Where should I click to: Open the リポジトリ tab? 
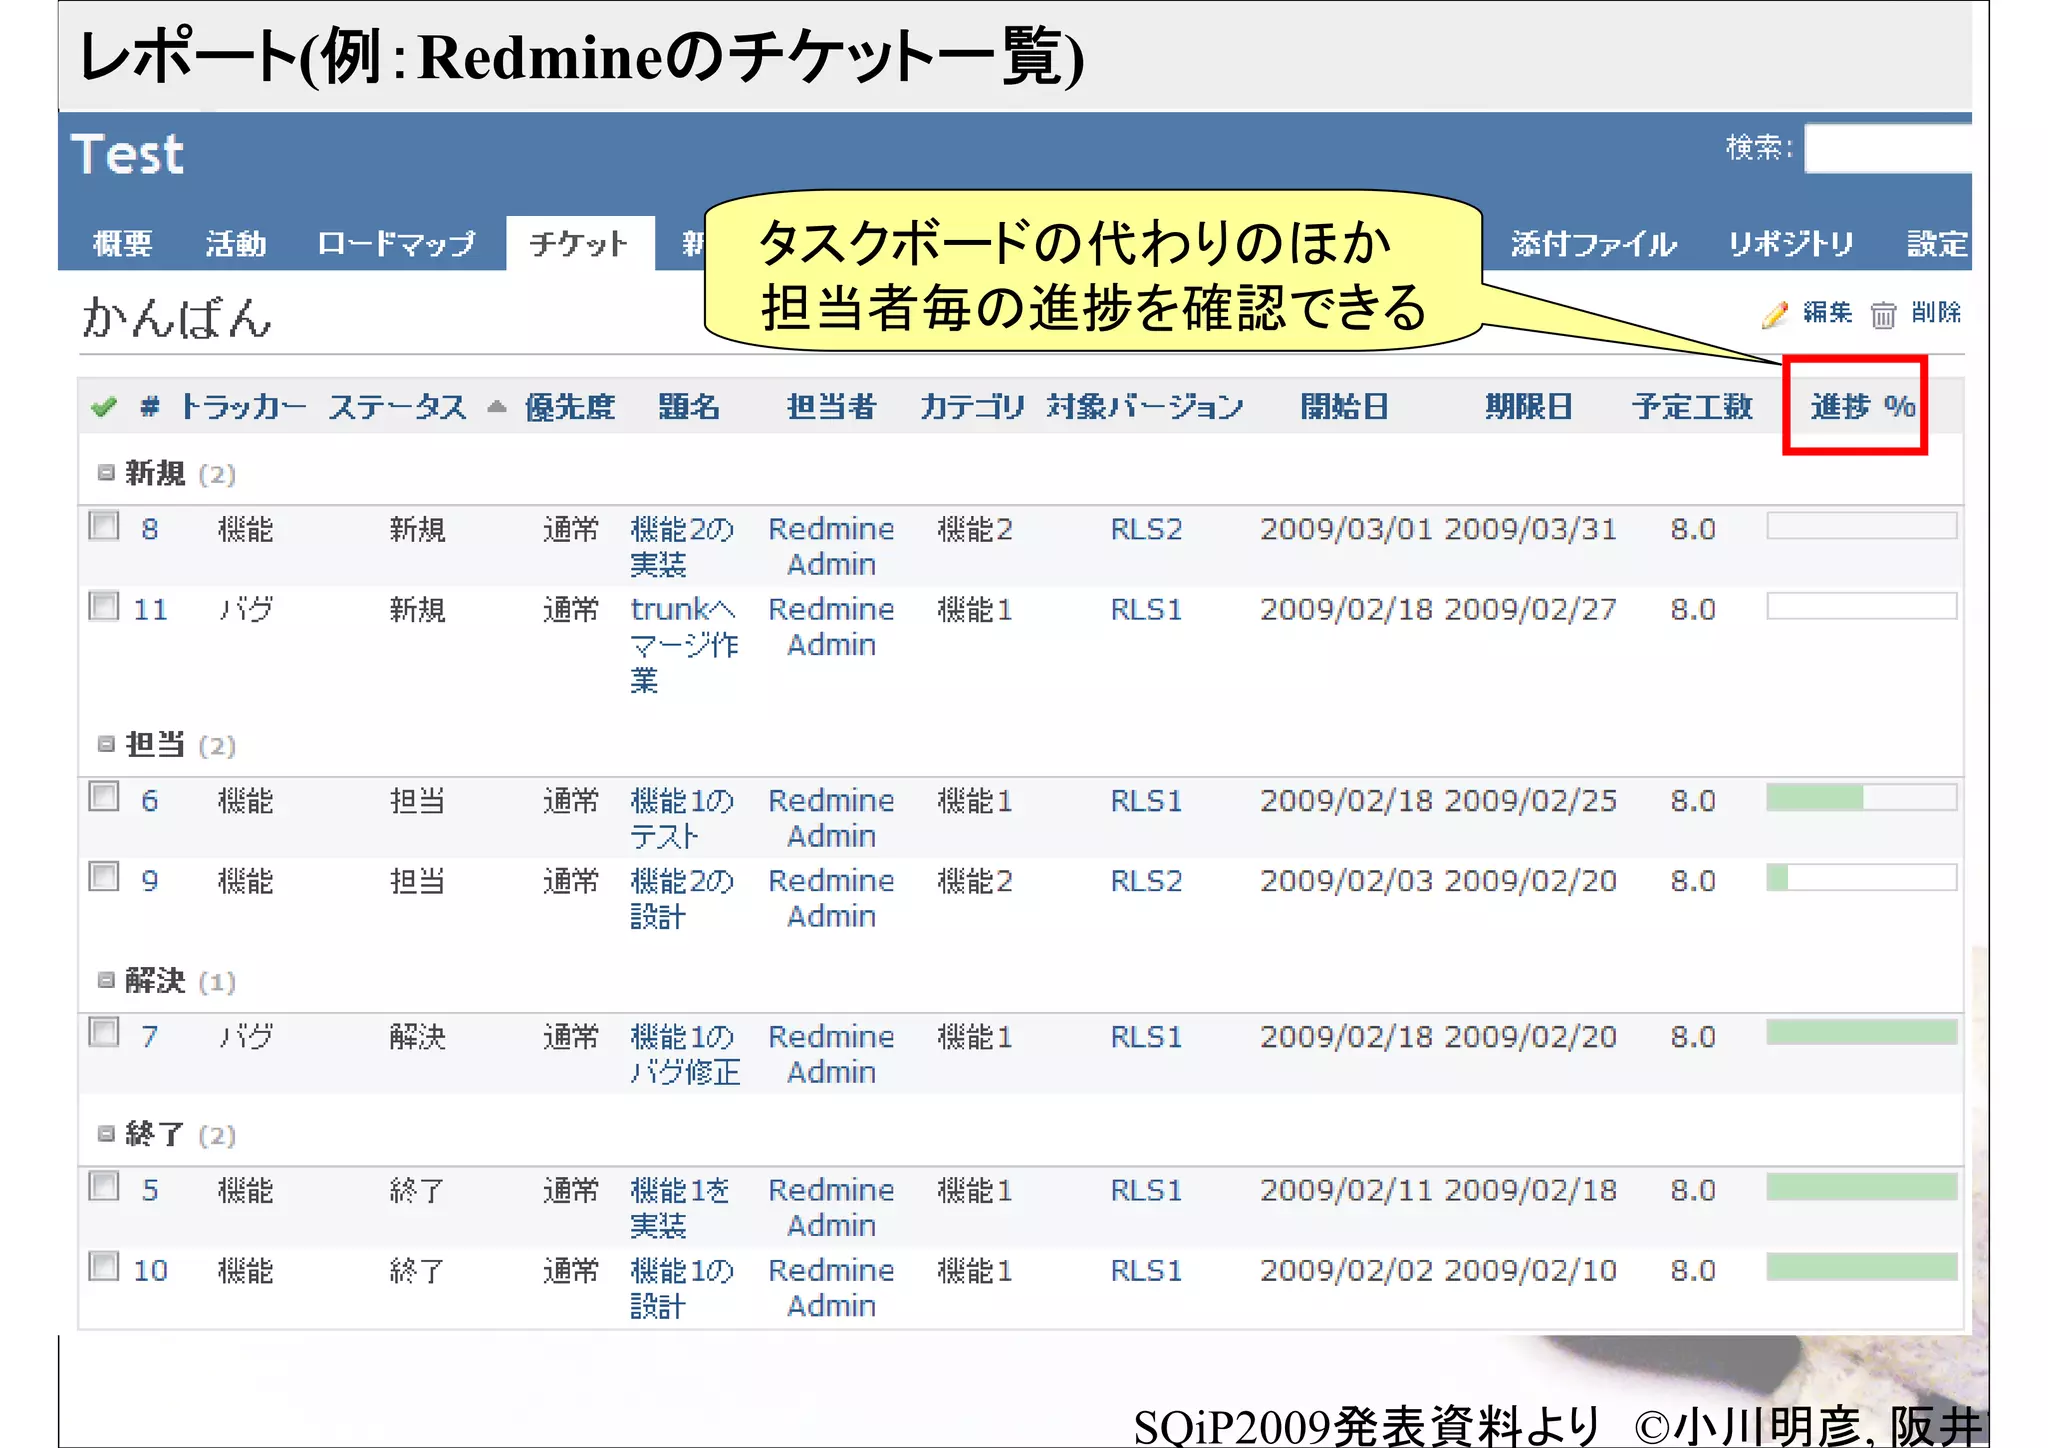[1791, 243]
